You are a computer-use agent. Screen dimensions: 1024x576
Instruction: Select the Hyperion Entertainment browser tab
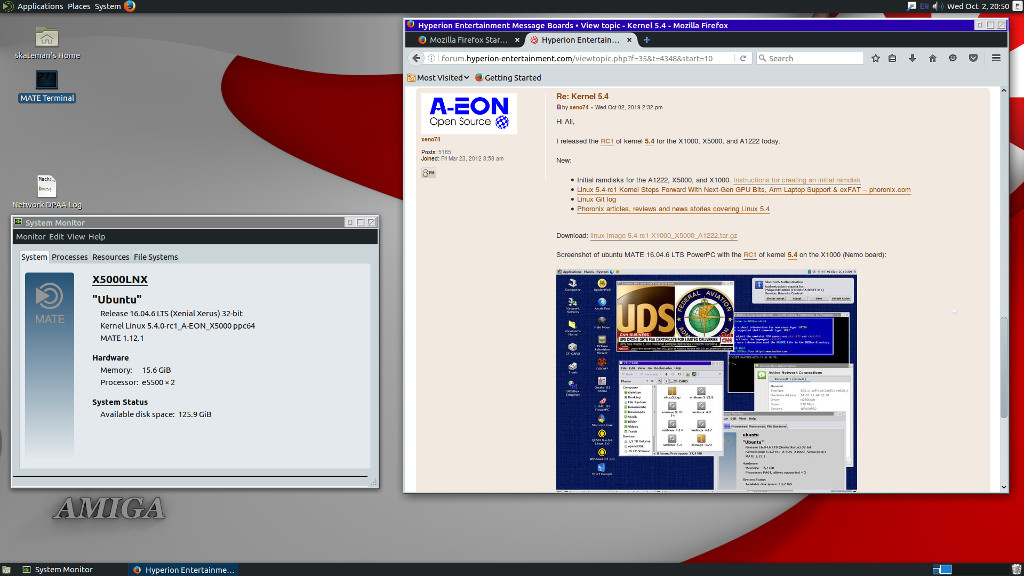coord(580,40)
